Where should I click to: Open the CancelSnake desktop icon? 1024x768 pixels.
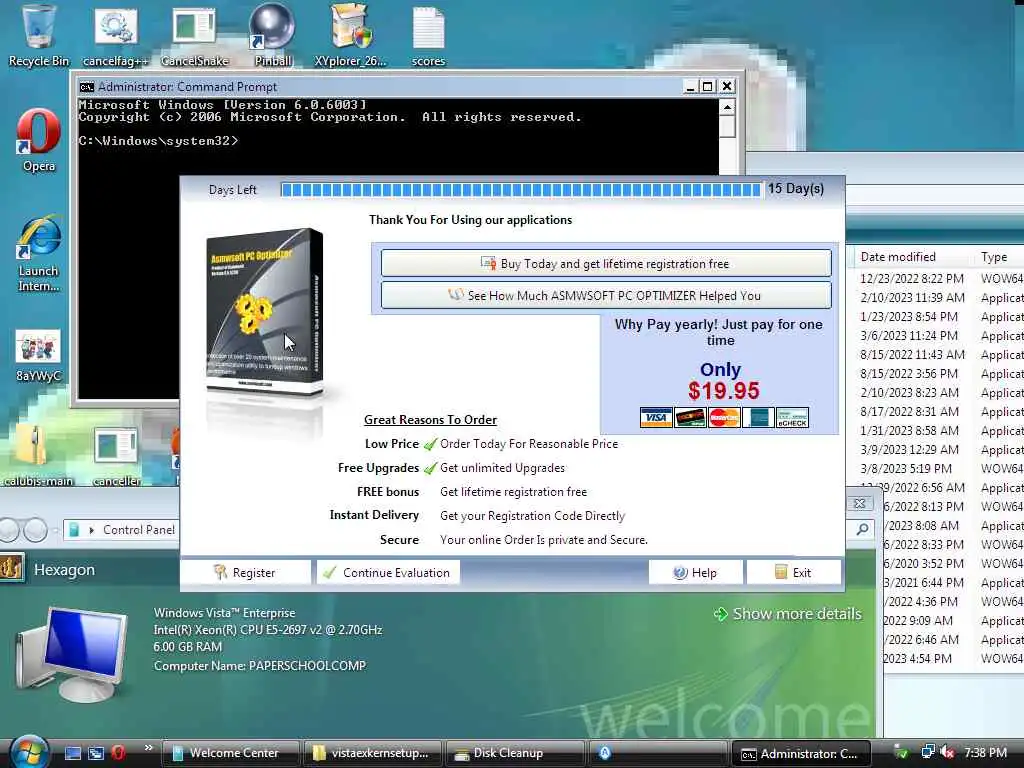click(194, 36)
